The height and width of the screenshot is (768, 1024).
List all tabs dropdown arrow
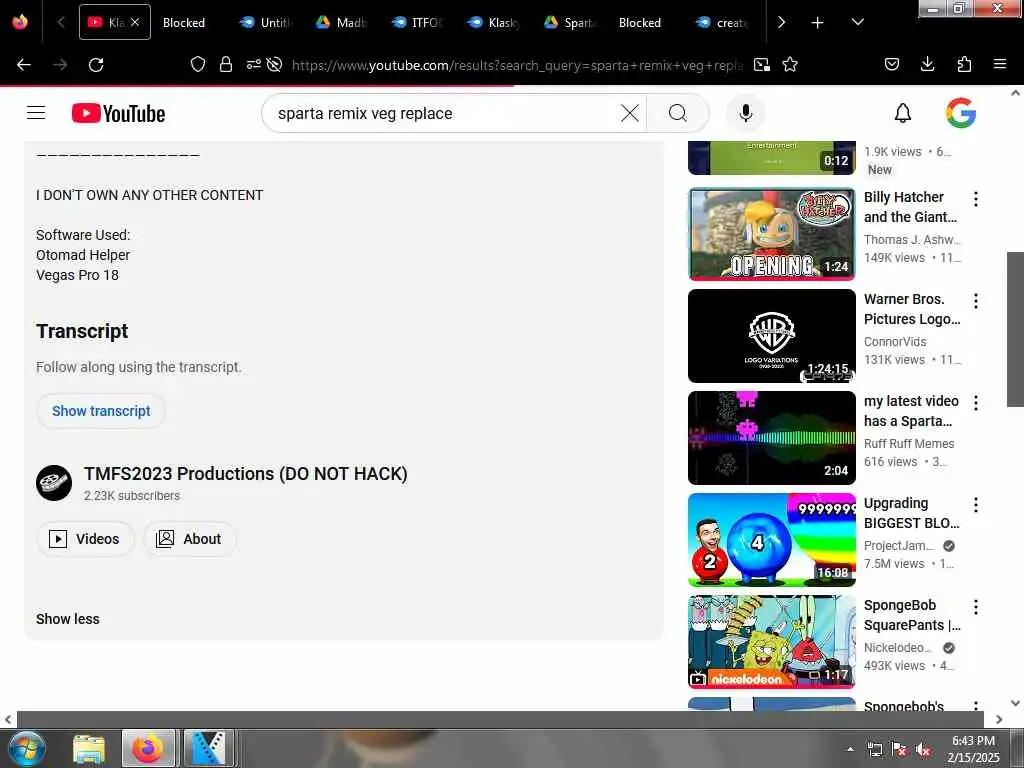[x=857, y=22]
